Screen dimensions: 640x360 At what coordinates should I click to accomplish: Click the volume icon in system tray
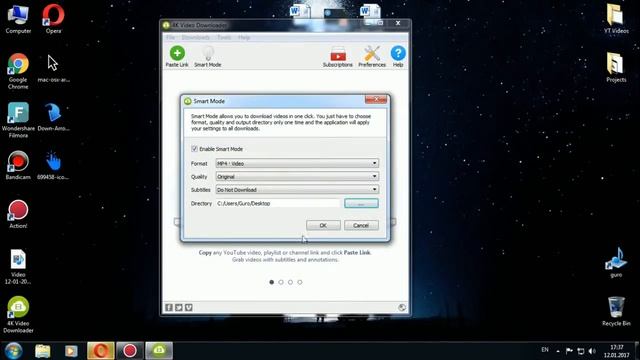(x=592, y=351)
